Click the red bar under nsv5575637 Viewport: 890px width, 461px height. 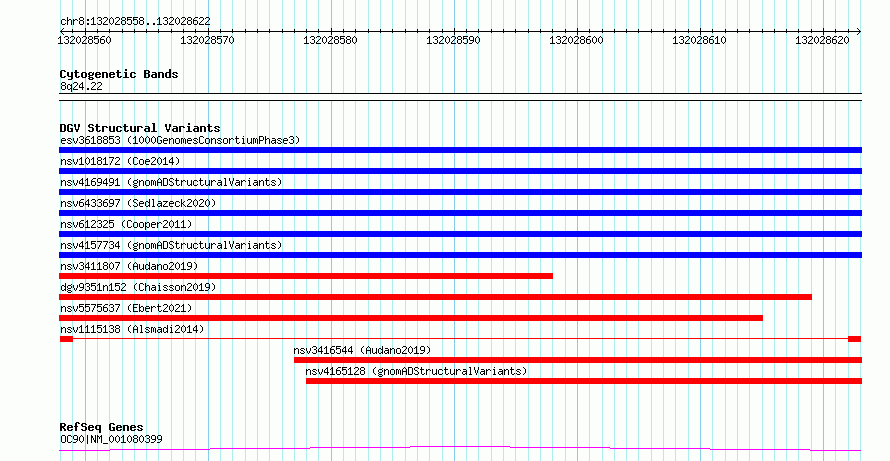coord(411,318)
